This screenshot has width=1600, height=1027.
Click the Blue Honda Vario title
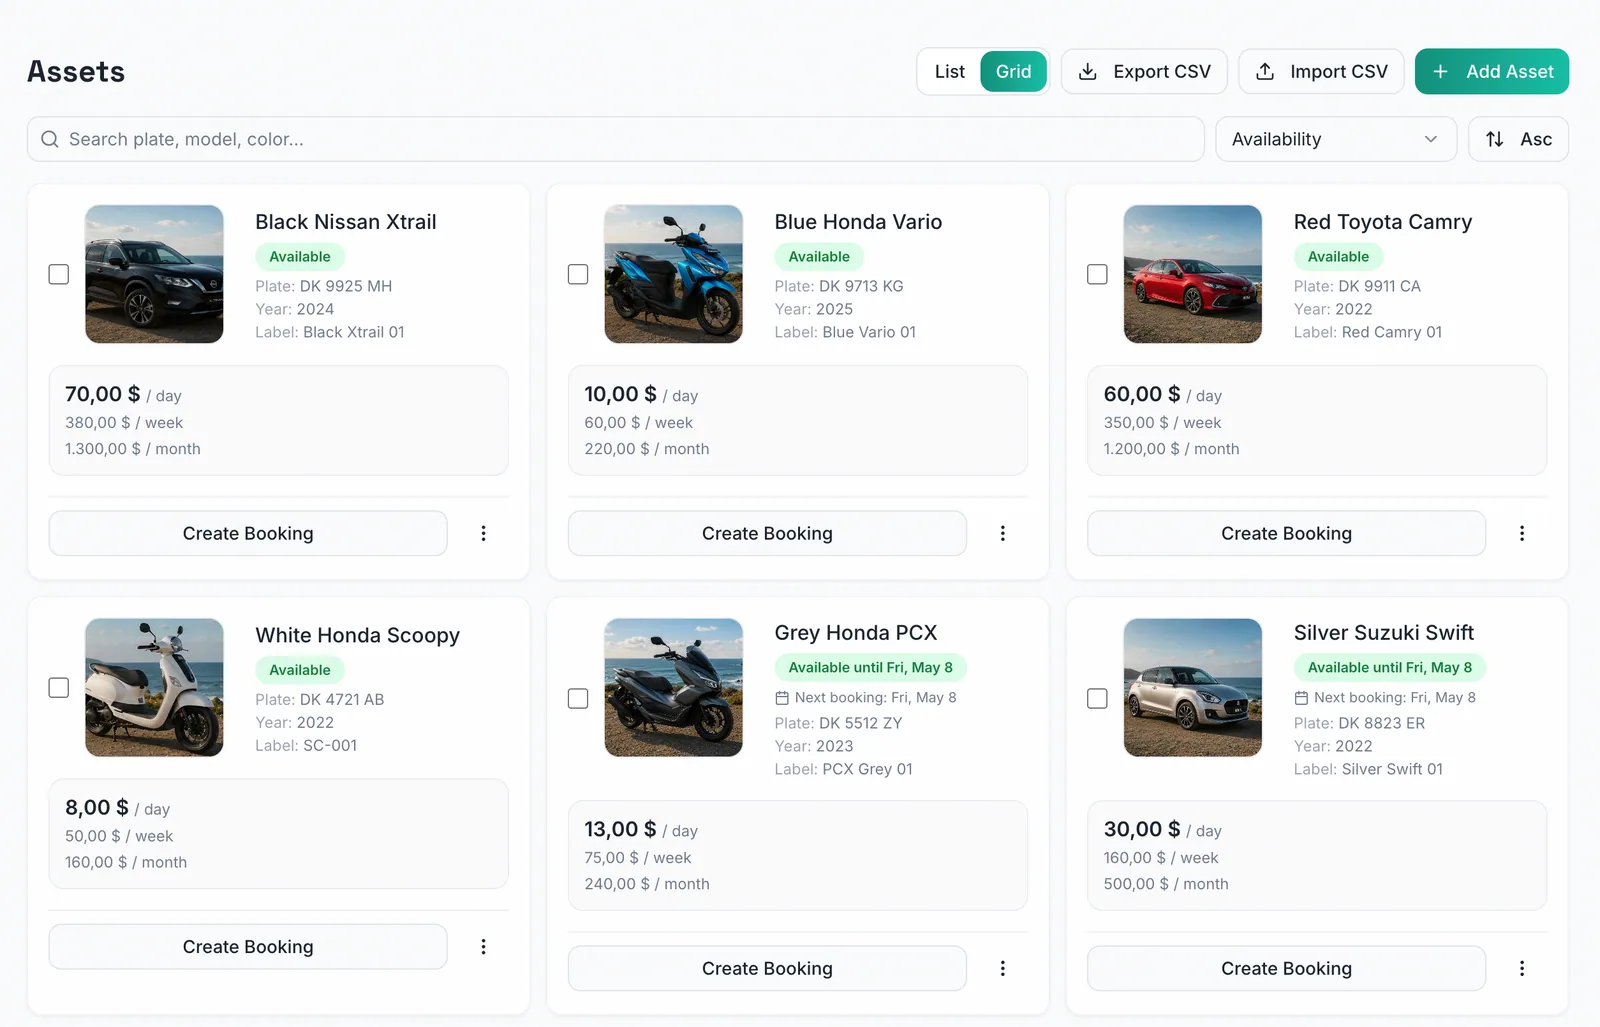tap(858, 222)
